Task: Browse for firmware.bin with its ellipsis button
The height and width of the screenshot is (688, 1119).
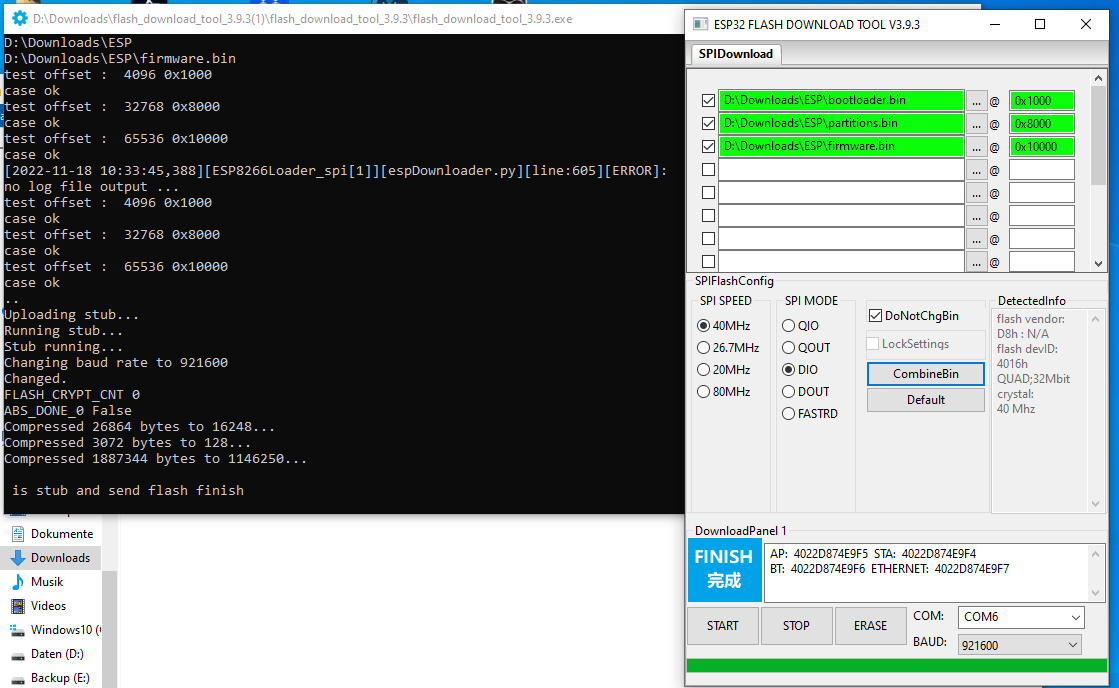Action: (x=976, y=147)
